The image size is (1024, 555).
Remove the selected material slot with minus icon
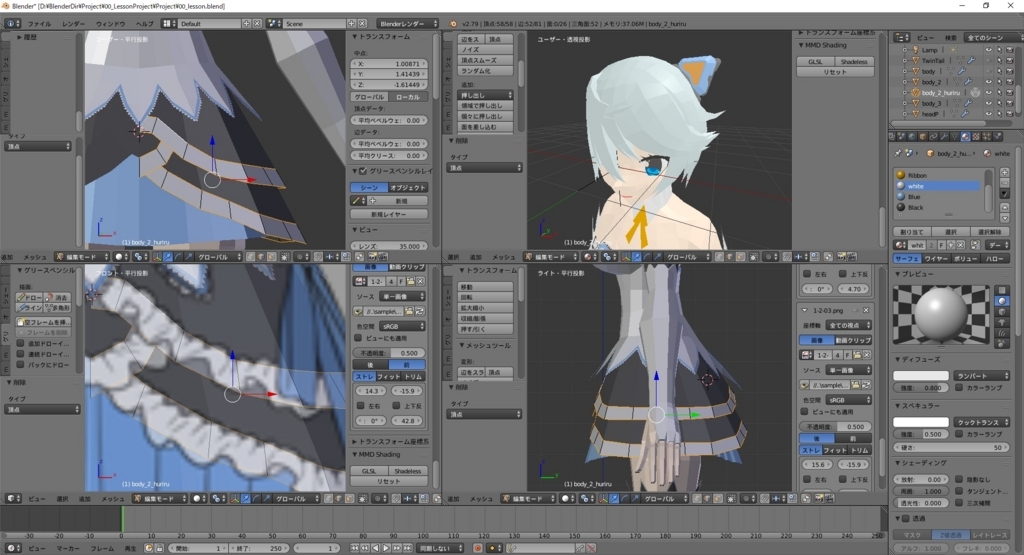[x=1004, y=184]
